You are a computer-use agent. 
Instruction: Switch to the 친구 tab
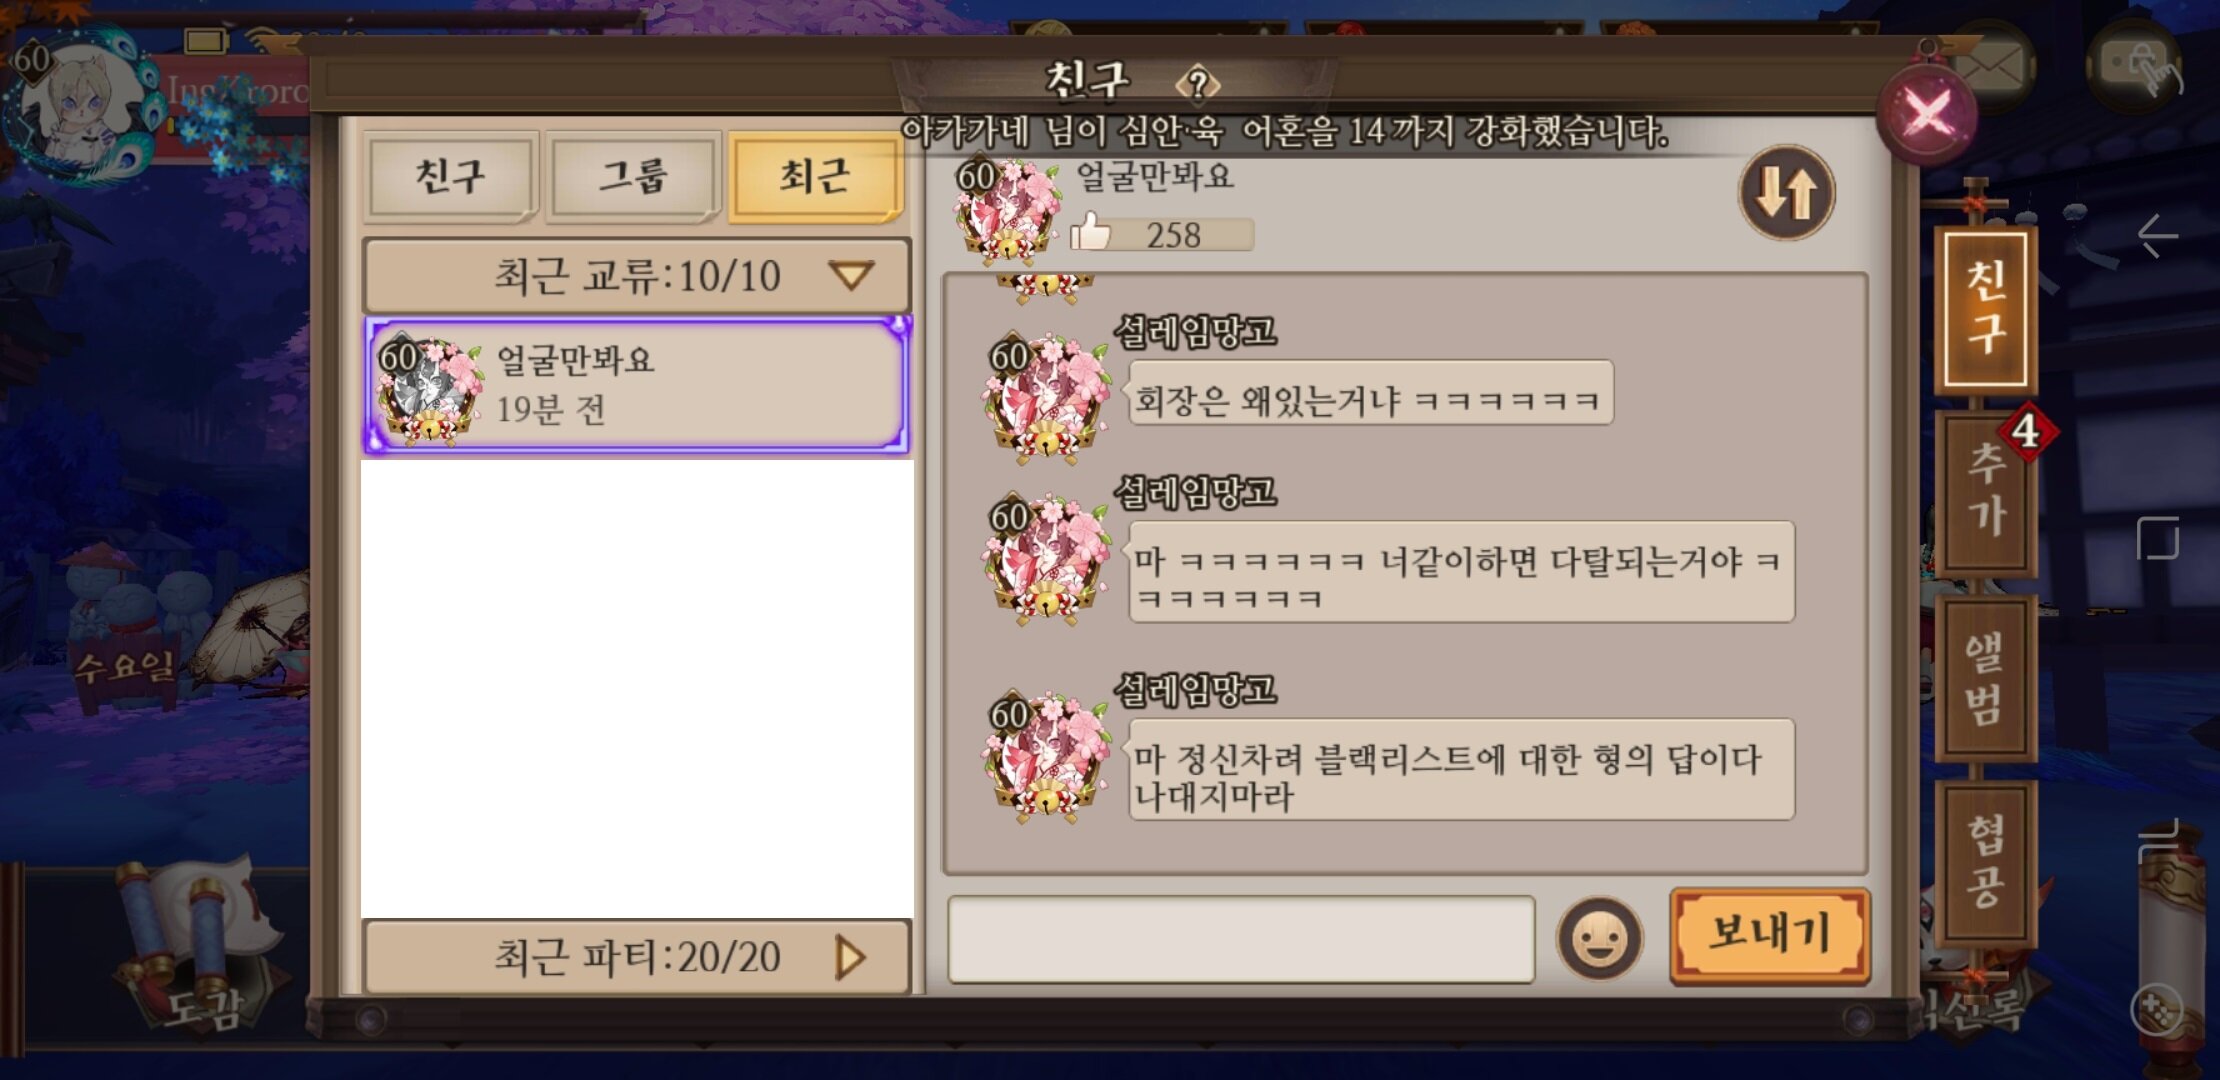(450, 177)
